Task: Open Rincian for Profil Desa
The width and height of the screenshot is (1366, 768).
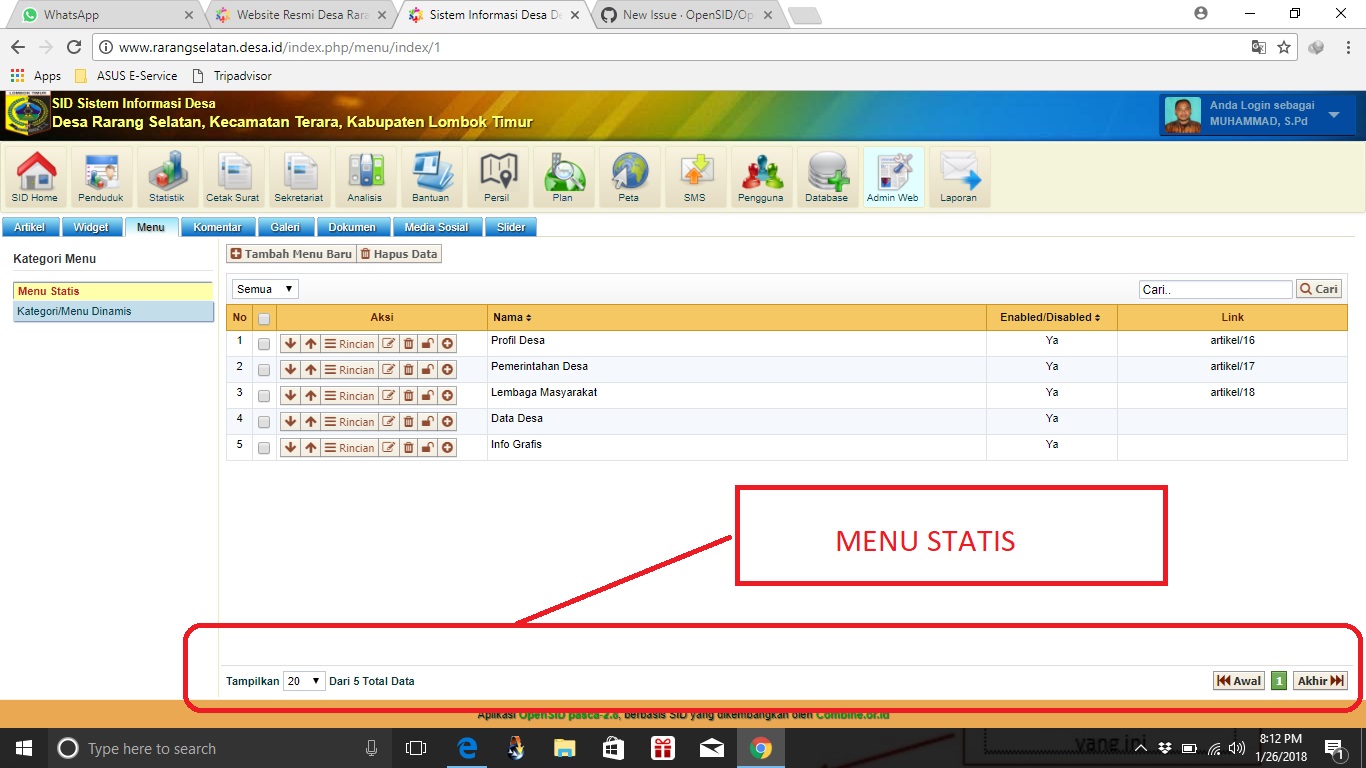Action: [350, 343]
